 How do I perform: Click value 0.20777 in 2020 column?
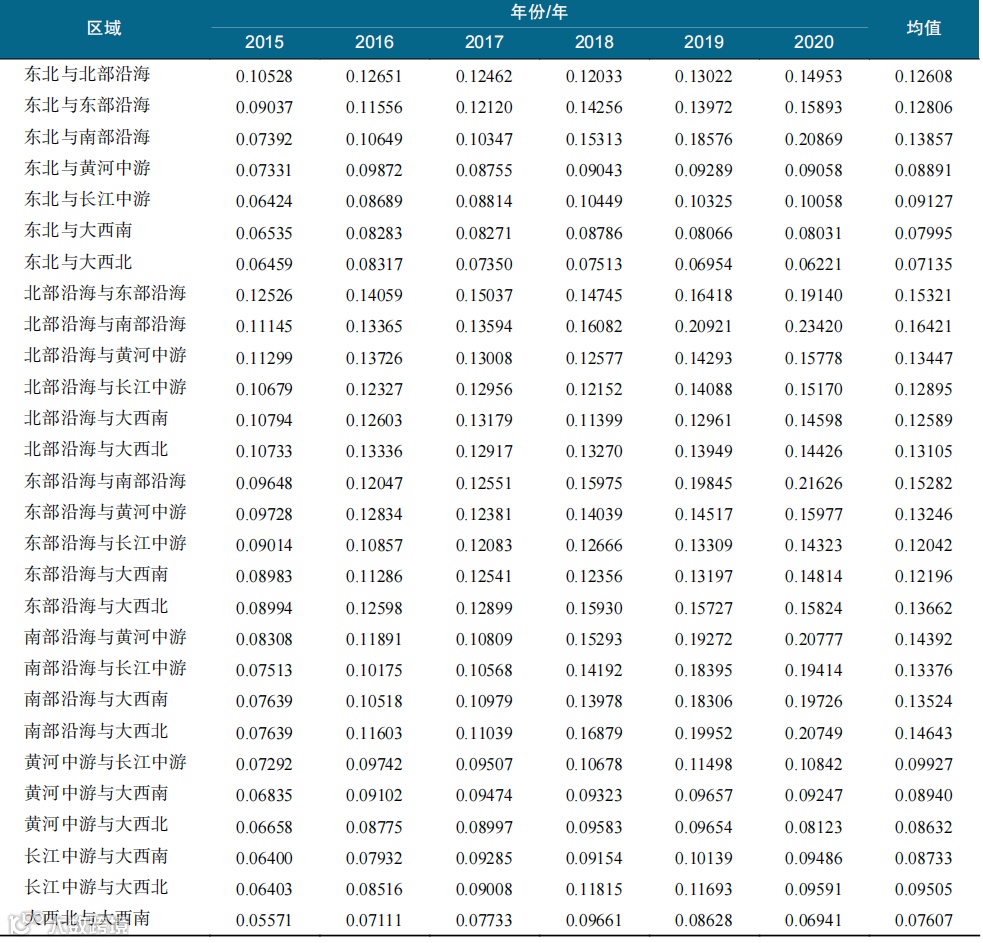point(814,640)
